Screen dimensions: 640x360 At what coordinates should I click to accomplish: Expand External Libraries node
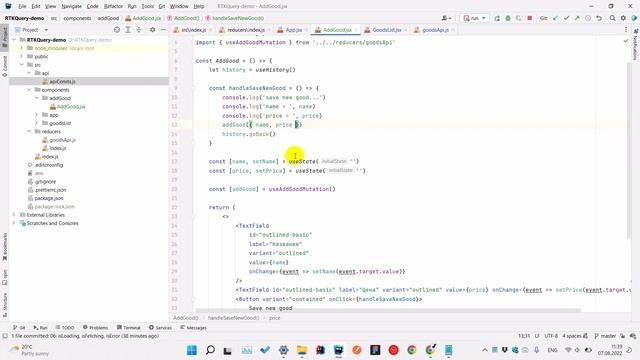pyautogui.click(x=14, y=215)
